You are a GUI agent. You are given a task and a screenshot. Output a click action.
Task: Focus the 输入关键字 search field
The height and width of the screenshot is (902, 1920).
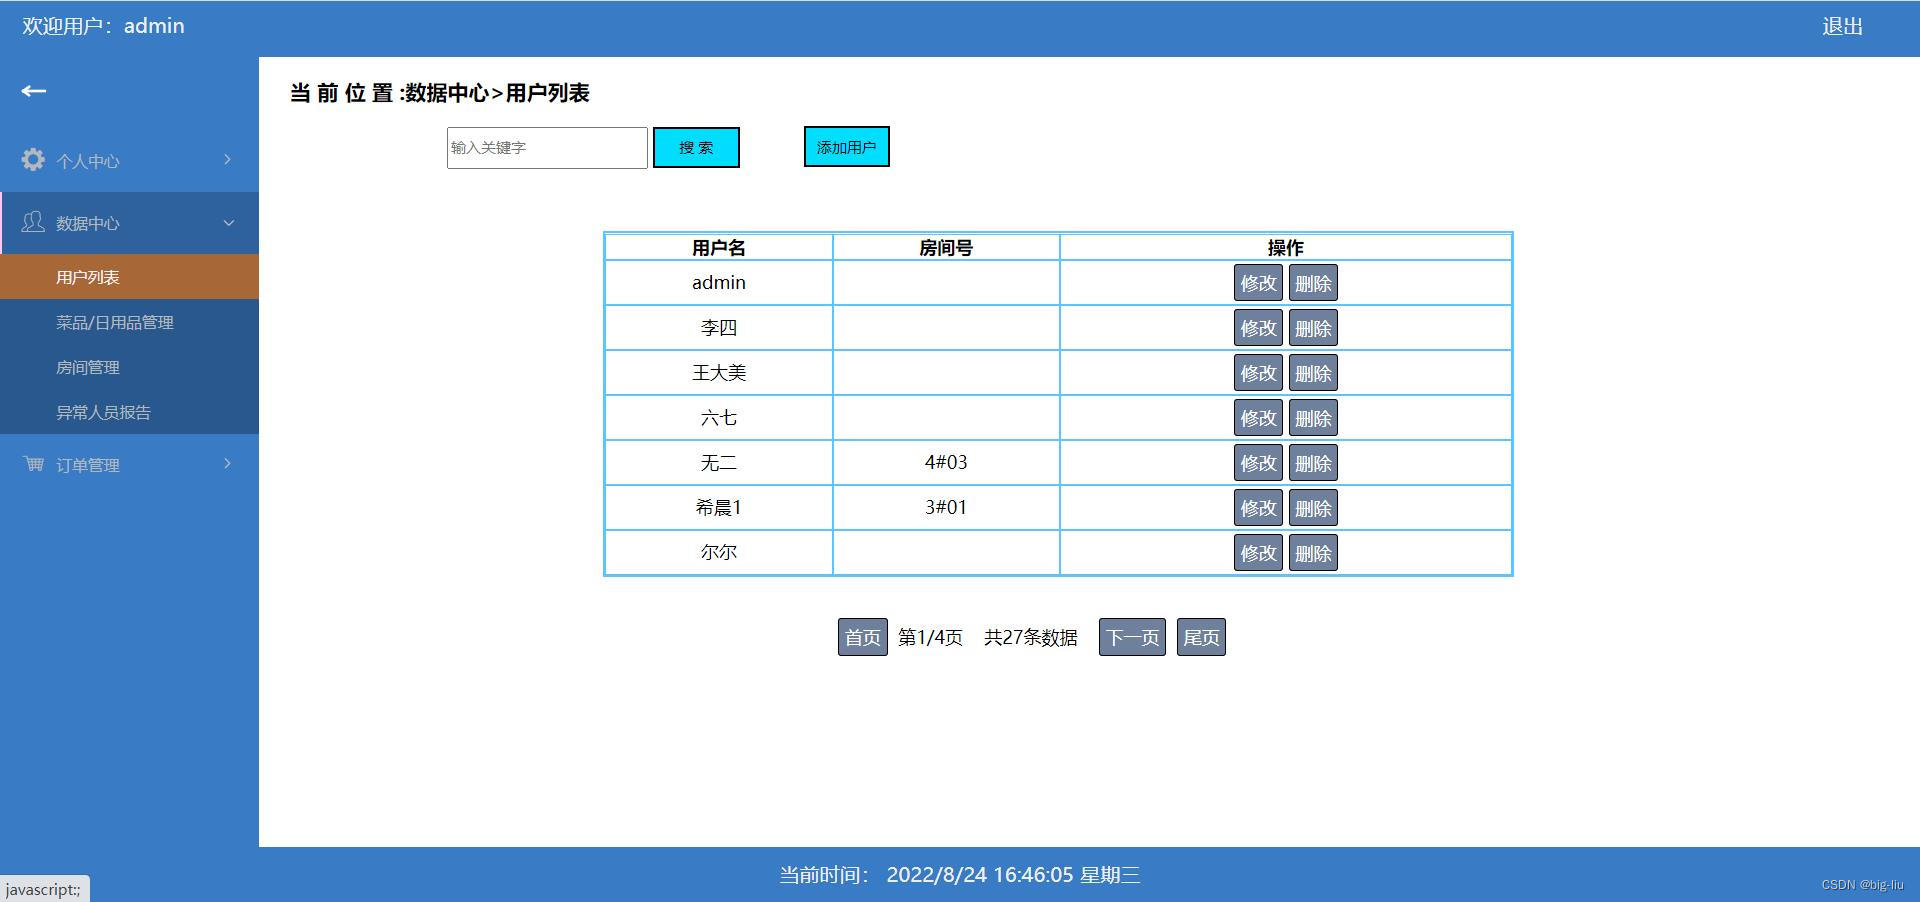(547, 148)
